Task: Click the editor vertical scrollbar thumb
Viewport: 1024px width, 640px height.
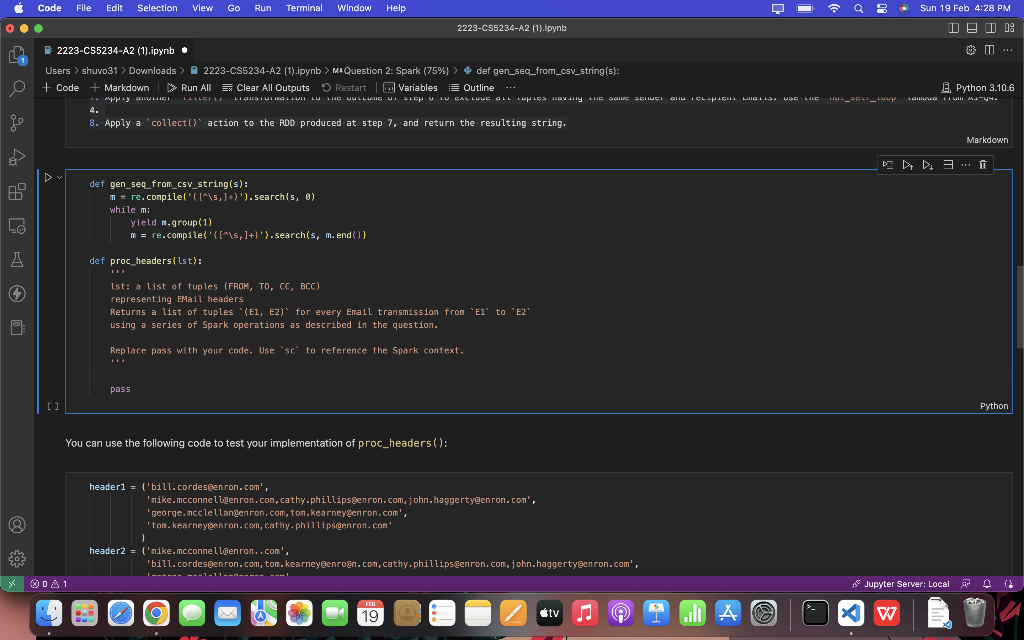Action: tap(1019, 307)
